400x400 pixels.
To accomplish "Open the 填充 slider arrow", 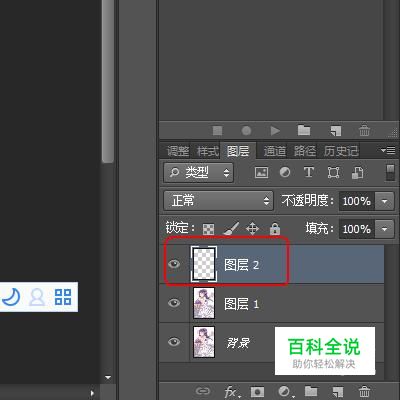I will pos(384,229).
